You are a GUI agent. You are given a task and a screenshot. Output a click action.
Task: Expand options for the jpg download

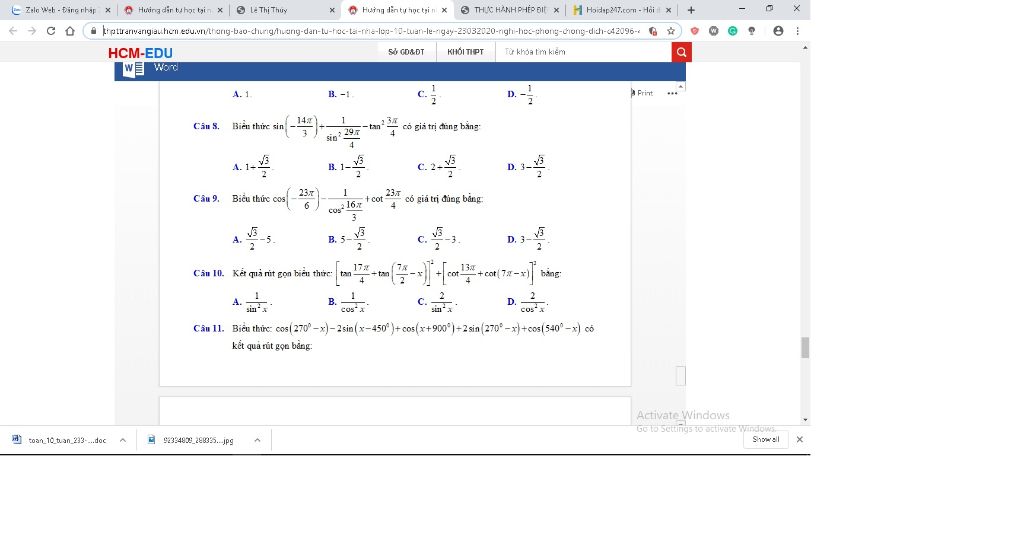pos(257,440)
